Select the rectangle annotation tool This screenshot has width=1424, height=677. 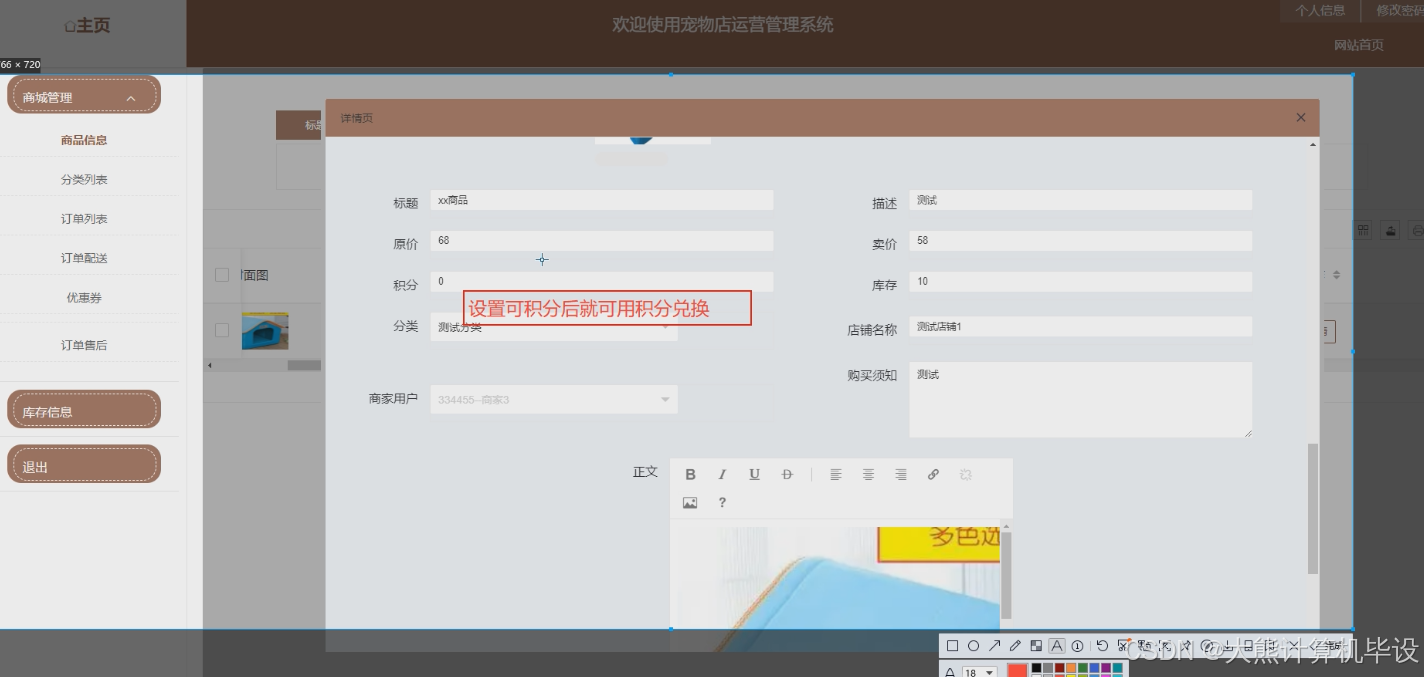click(952, 646)
